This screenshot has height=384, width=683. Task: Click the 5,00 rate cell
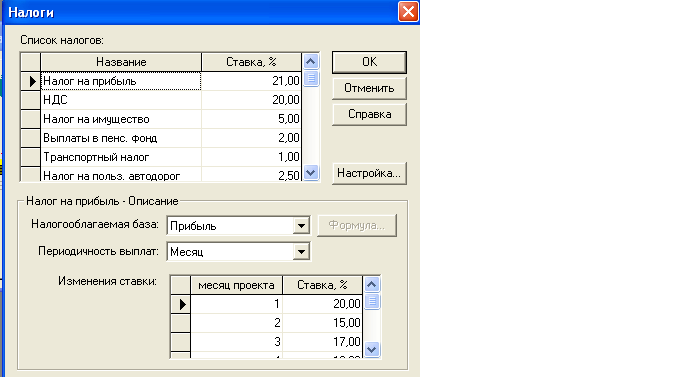tap(251, 119)
